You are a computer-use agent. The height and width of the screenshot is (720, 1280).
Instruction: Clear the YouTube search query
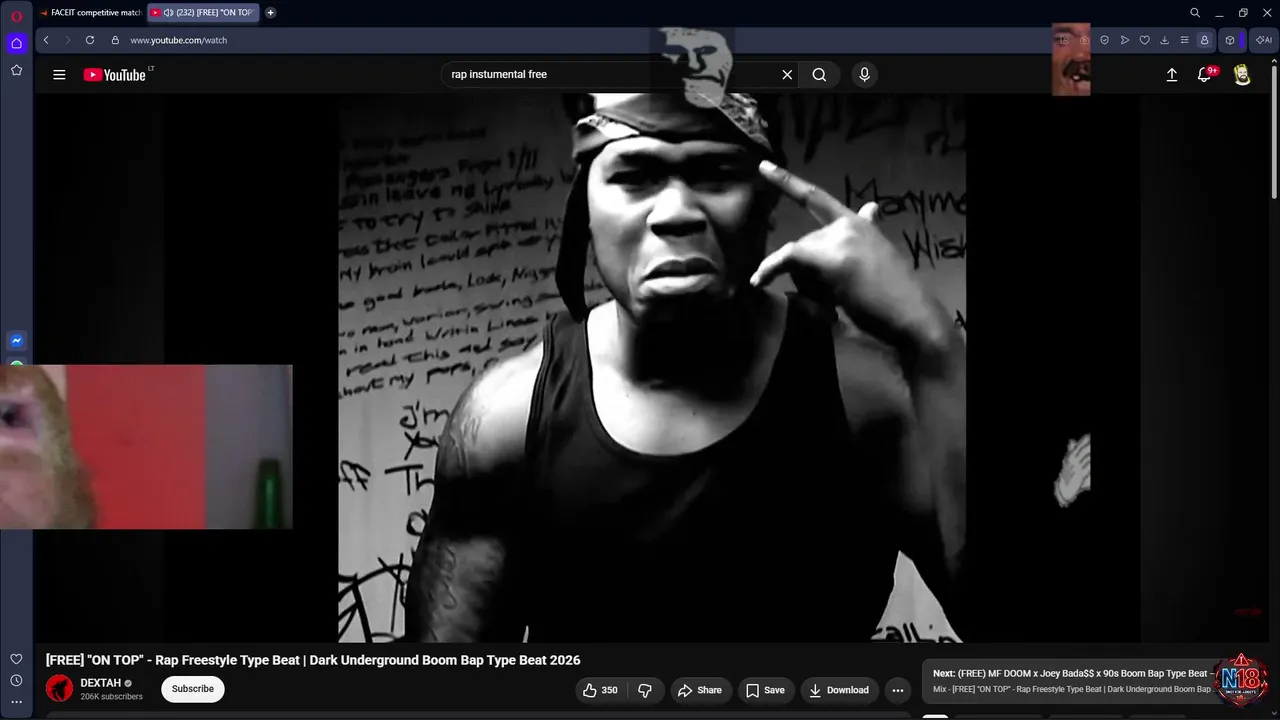tap(787, 74)
